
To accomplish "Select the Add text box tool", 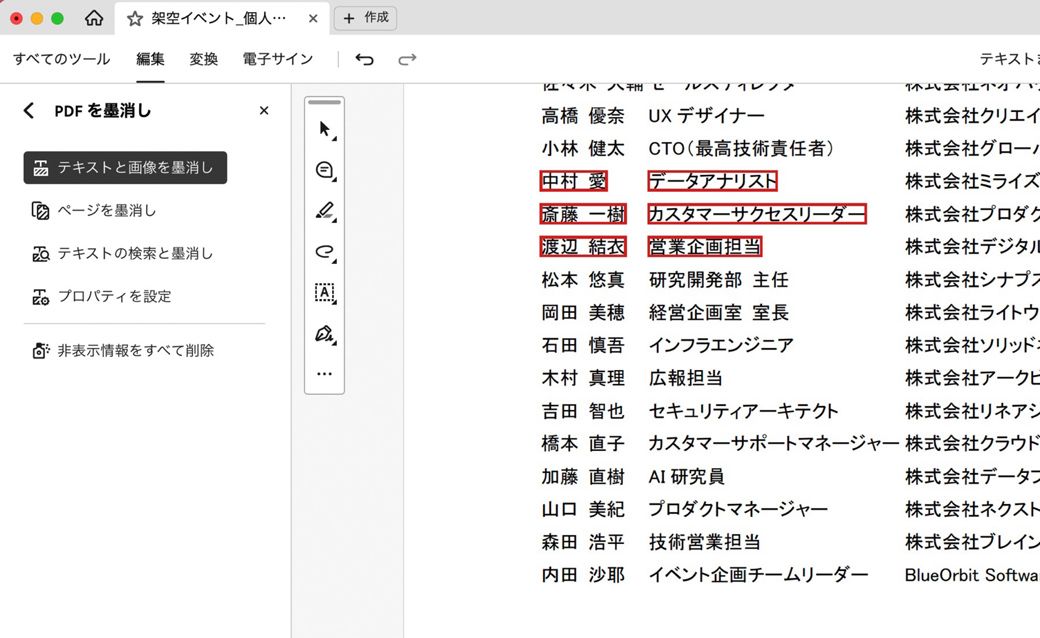I will click(322, 292).
